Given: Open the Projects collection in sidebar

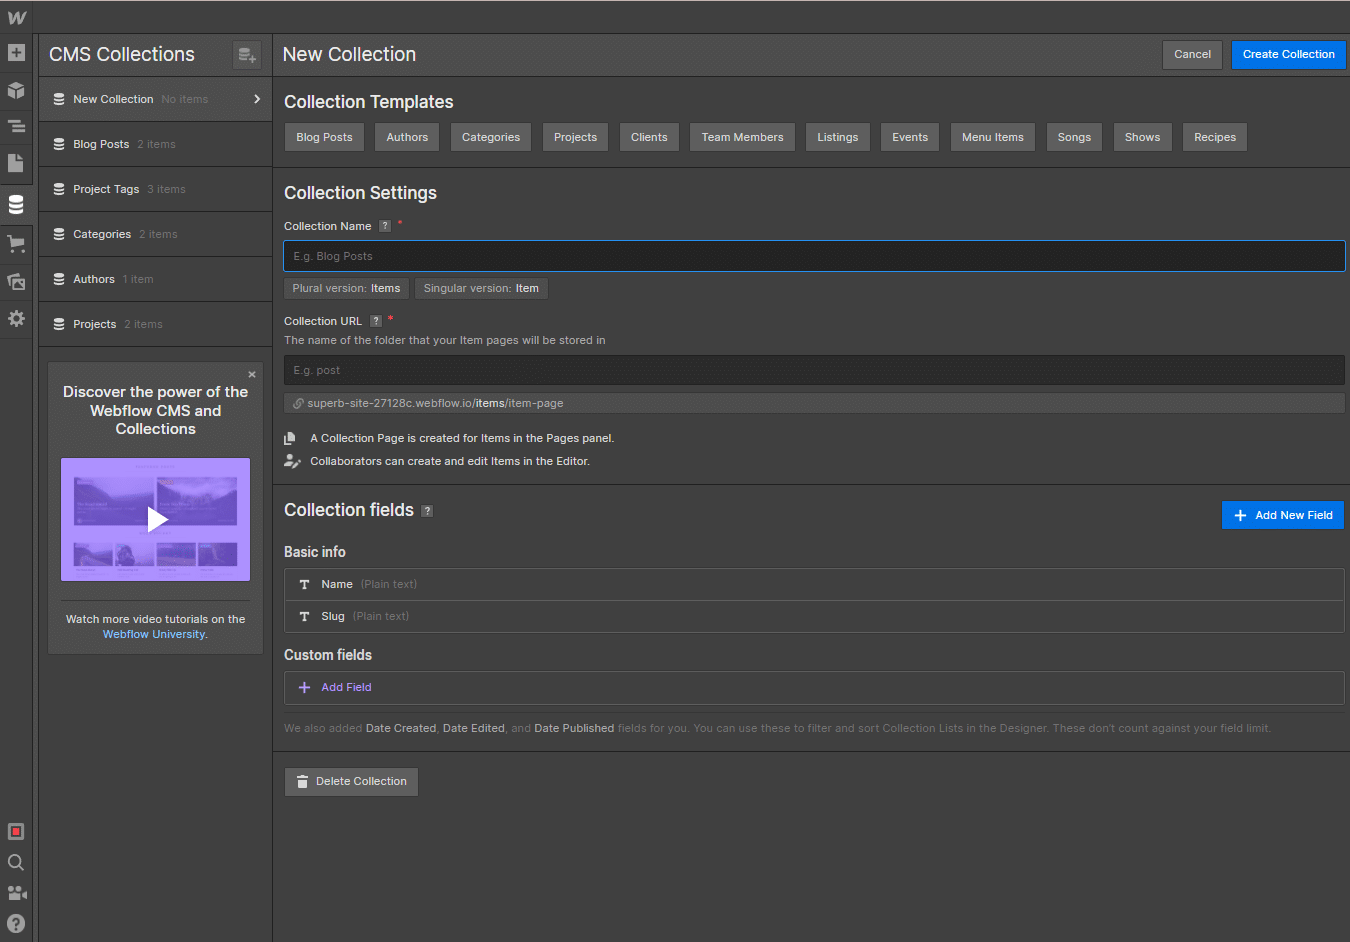Looking at the screenshot, I should pos(155,324).
